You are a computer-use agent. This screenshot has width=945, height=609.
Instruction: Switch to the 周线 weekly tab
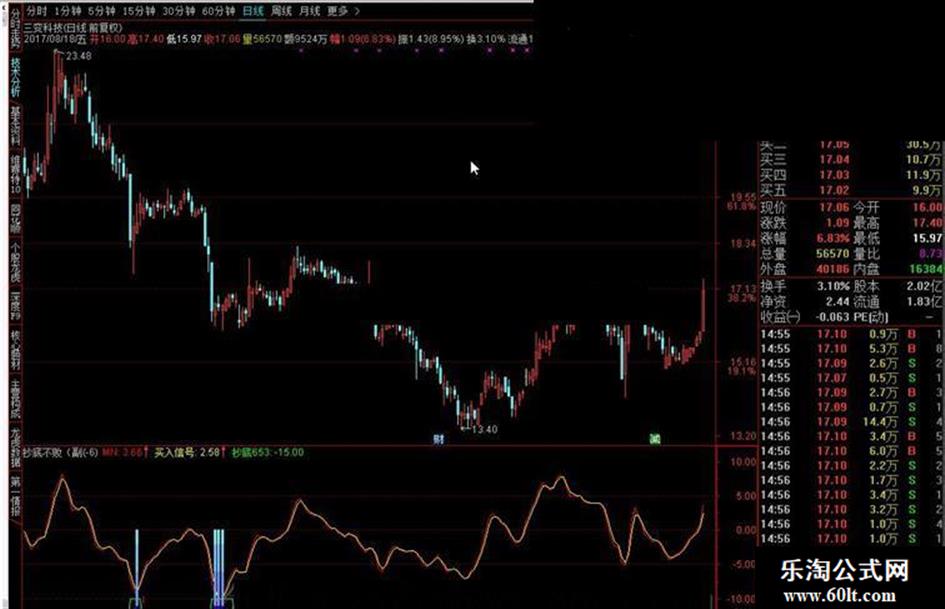click(281, 11)
